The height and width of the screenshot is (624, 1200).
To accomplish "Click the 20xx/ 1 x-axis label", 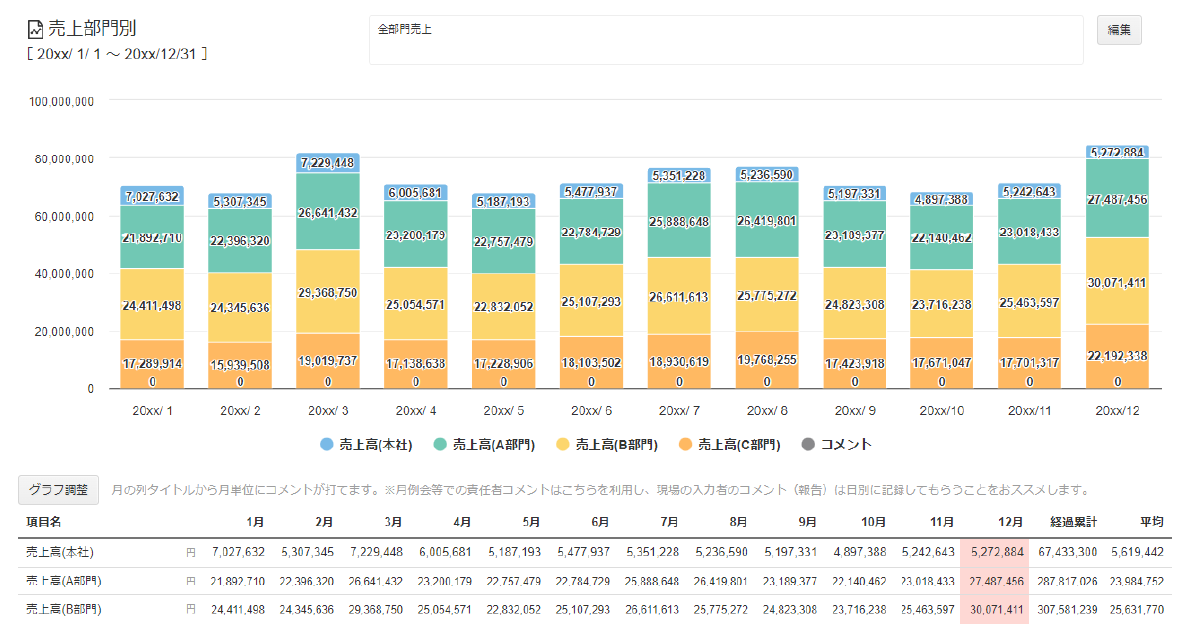I will point(152,411).
